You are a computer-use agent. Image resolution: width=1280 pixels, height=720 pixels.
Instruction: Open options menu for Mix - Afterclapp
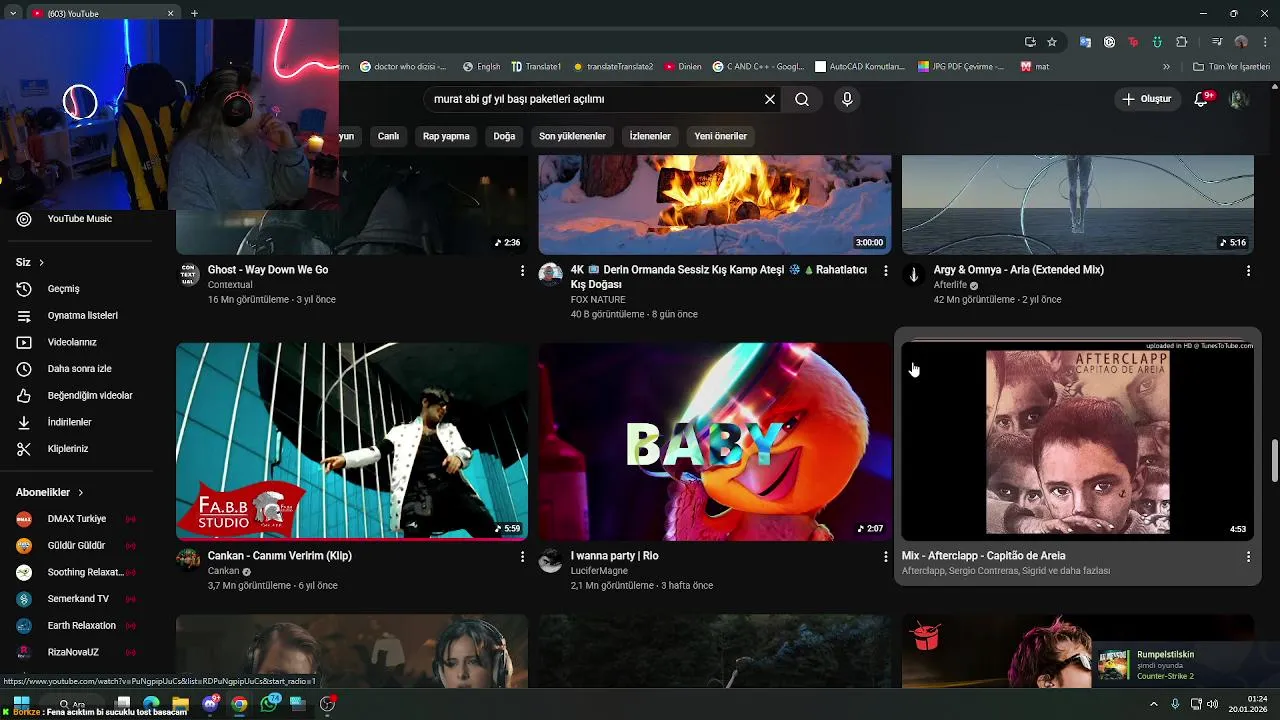tap(1248, 557)
